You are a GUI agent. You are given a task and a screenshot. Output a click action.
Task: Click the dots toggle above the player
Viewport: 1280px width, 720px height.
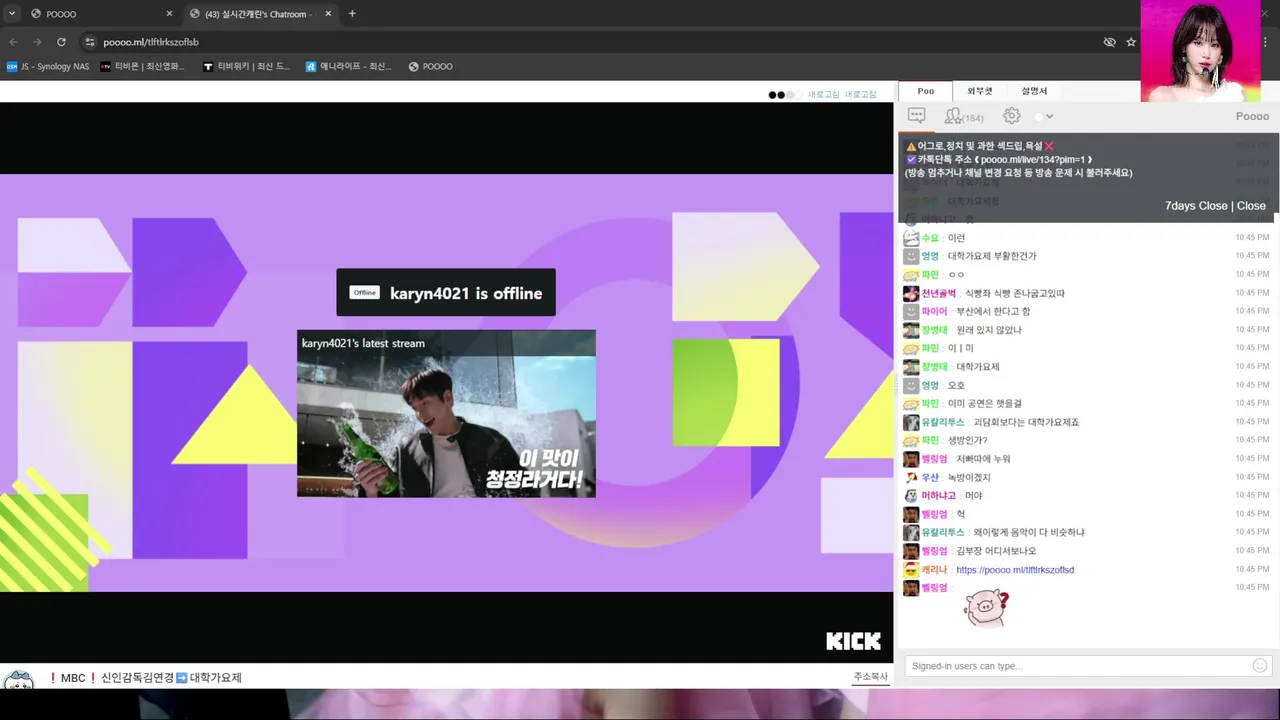pos(783,95)
